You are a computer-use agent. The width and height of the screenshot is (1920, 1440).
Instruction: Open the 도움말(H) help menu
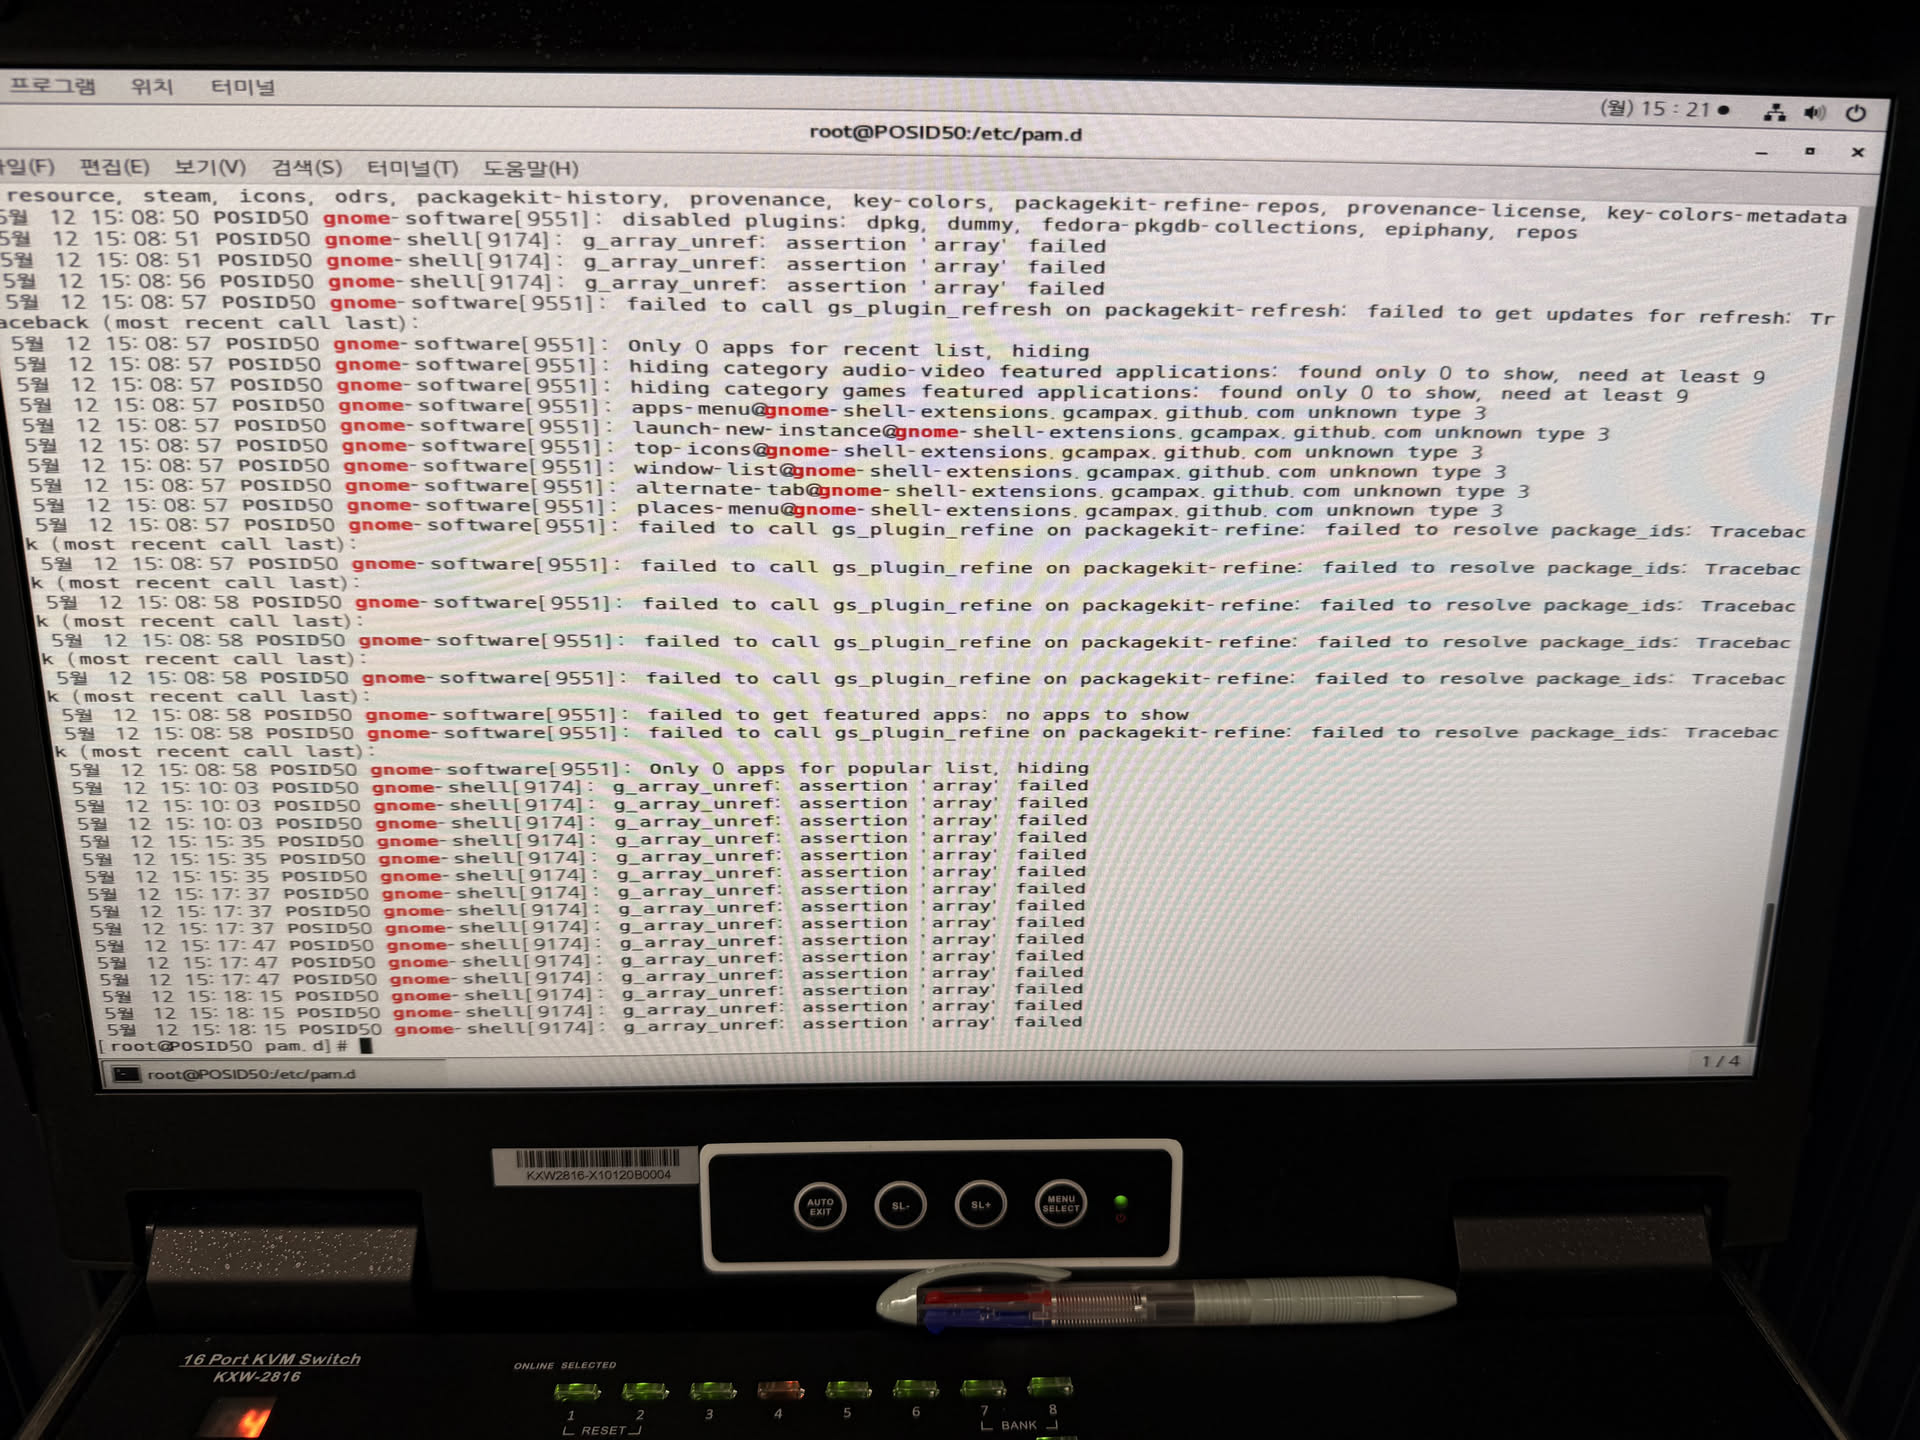(x=530, y=169)
